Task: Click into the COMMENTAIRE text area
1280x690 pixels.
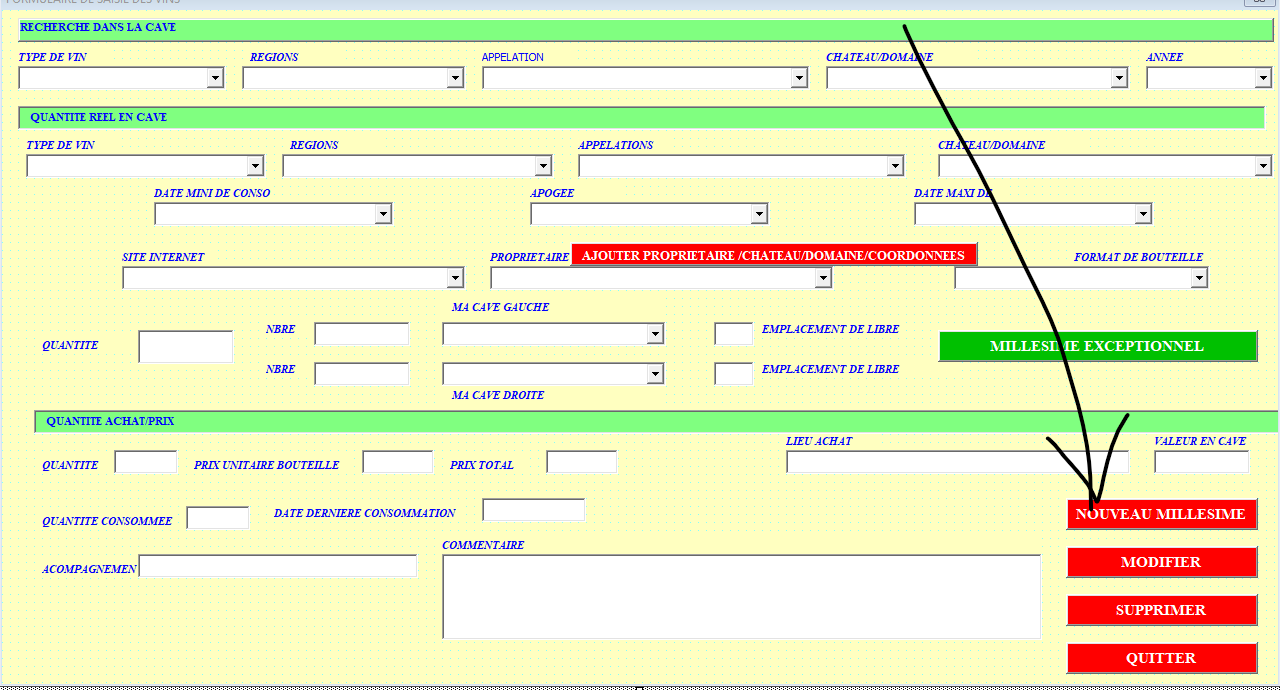Action: coord(740,596)
